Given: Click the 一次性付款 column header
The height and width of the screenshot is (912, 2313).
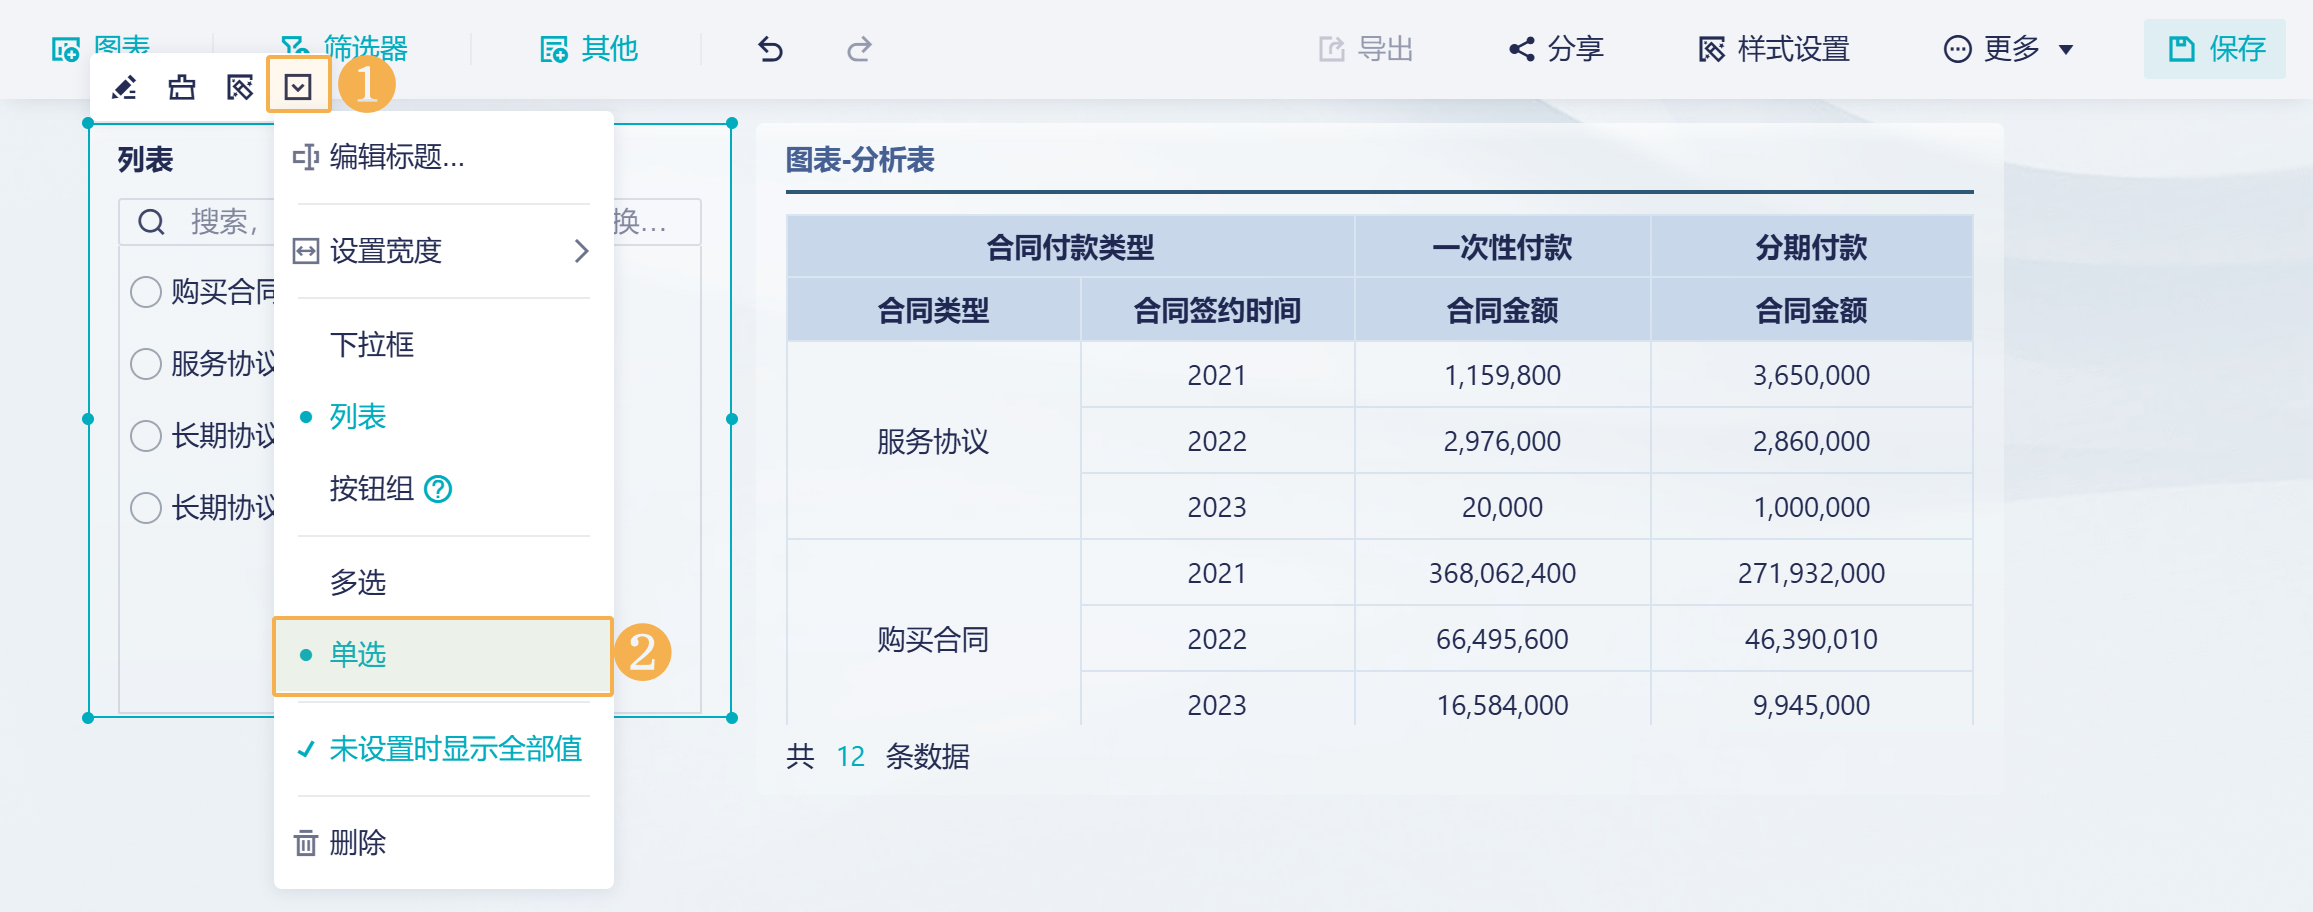Looking at the screenshot, I should [1502, 247].
